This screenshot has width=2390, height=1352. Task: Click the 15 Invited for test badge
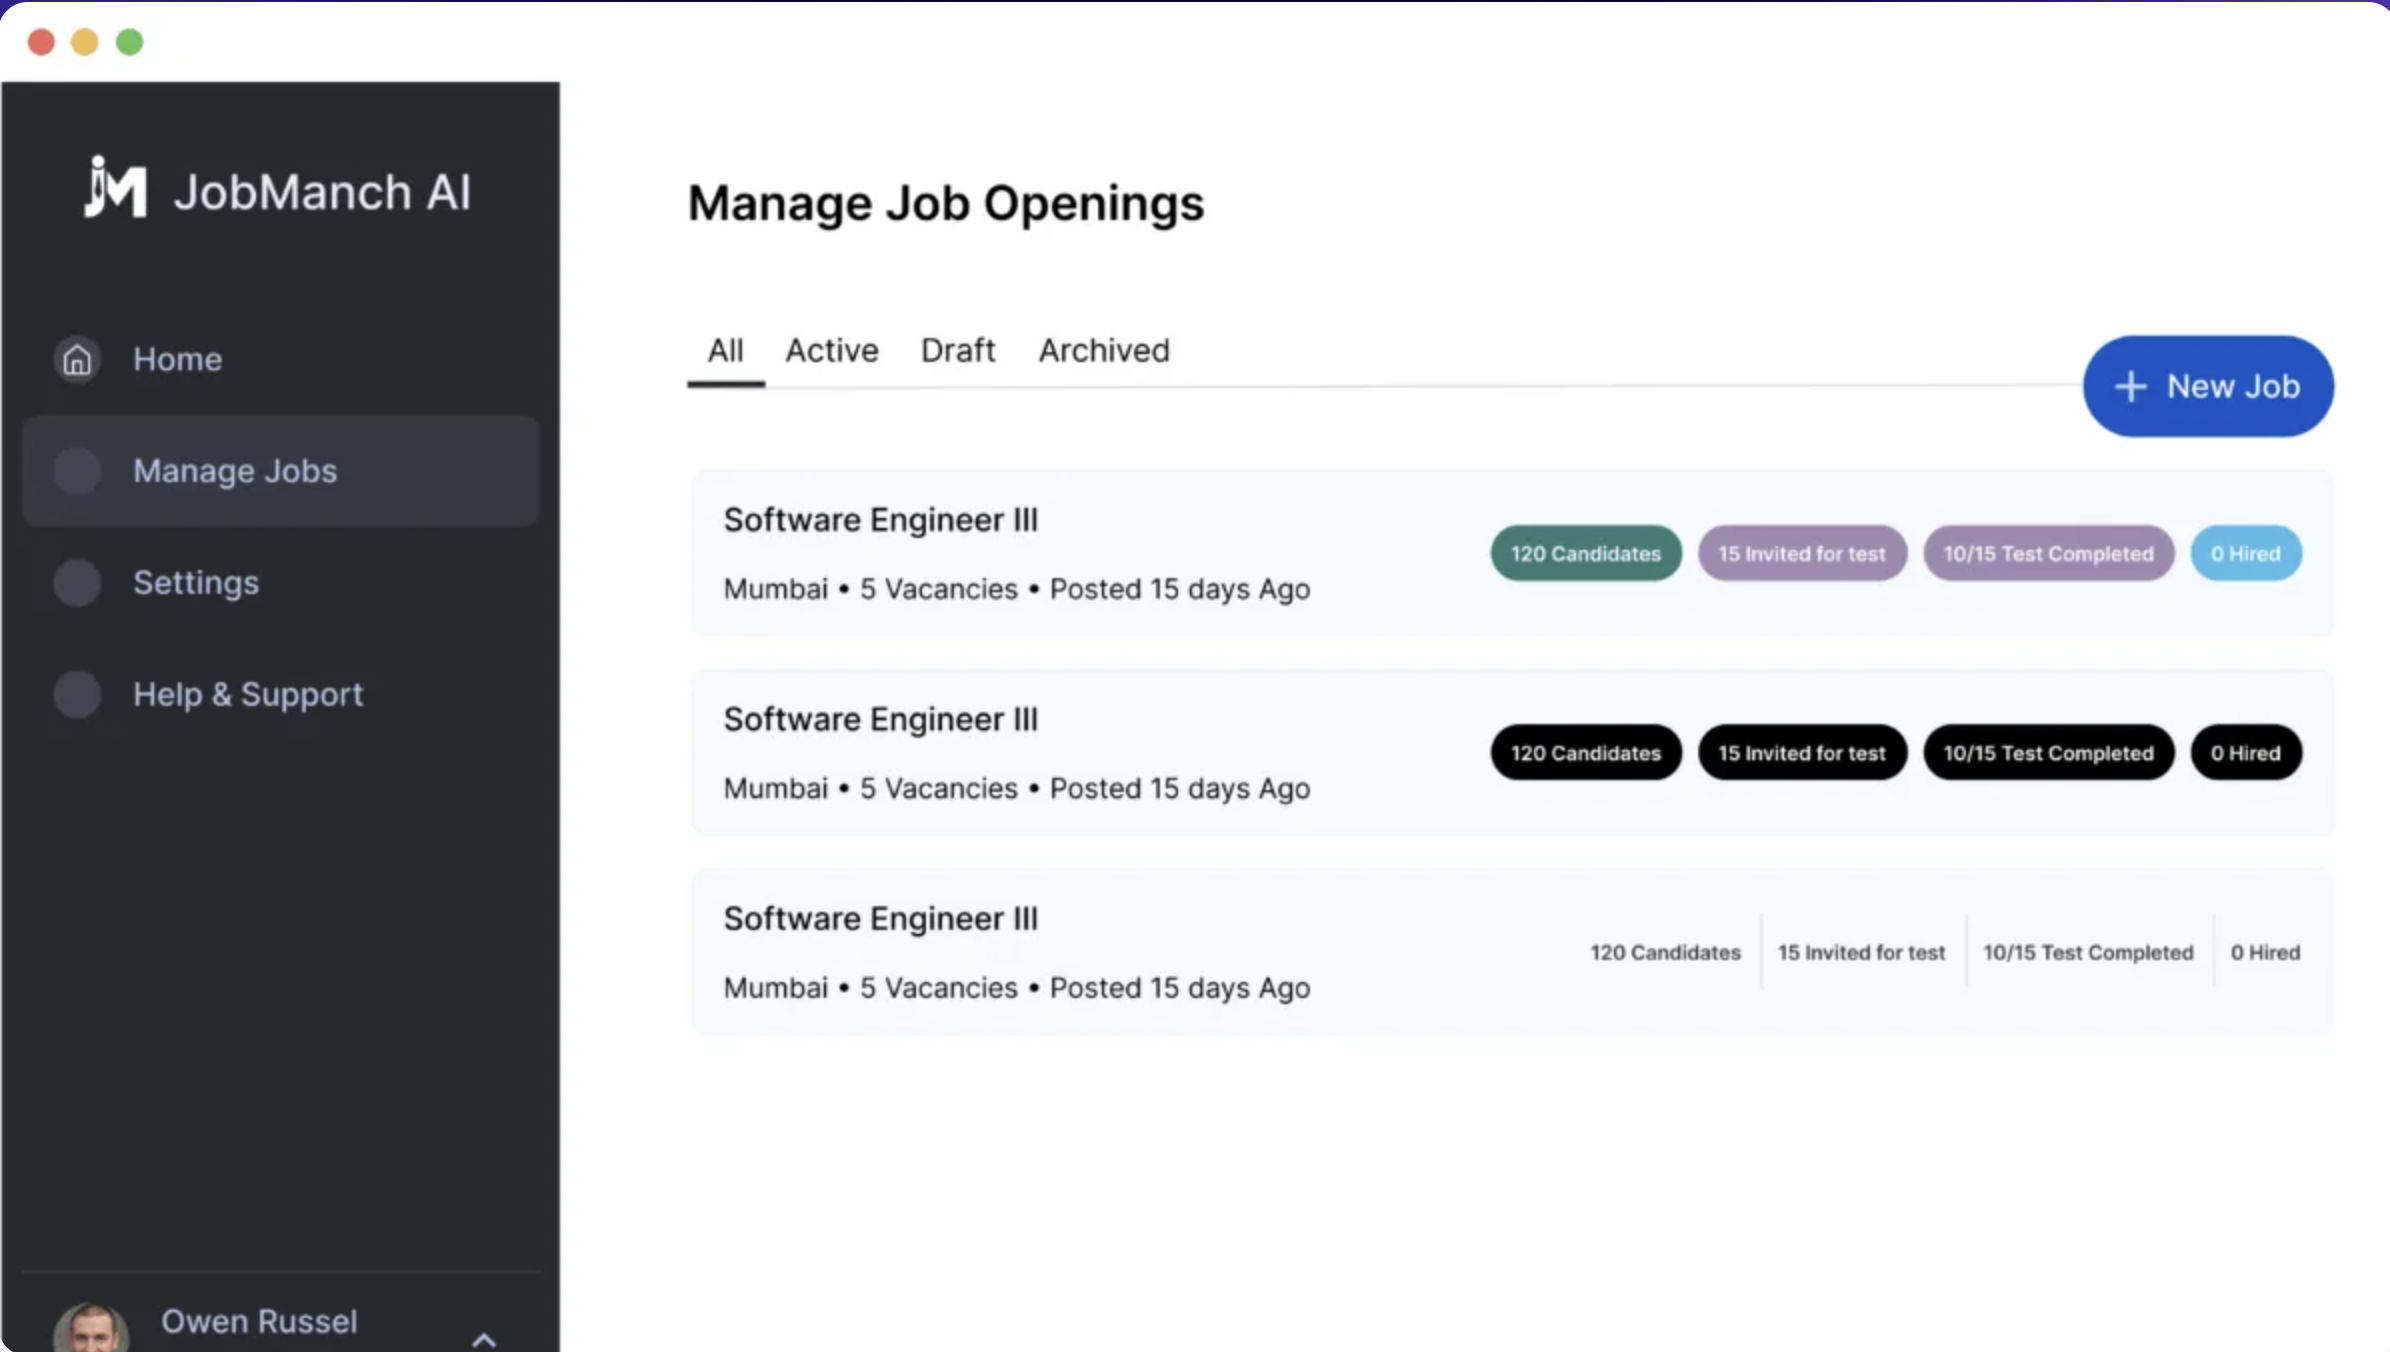pos(1801,553)
